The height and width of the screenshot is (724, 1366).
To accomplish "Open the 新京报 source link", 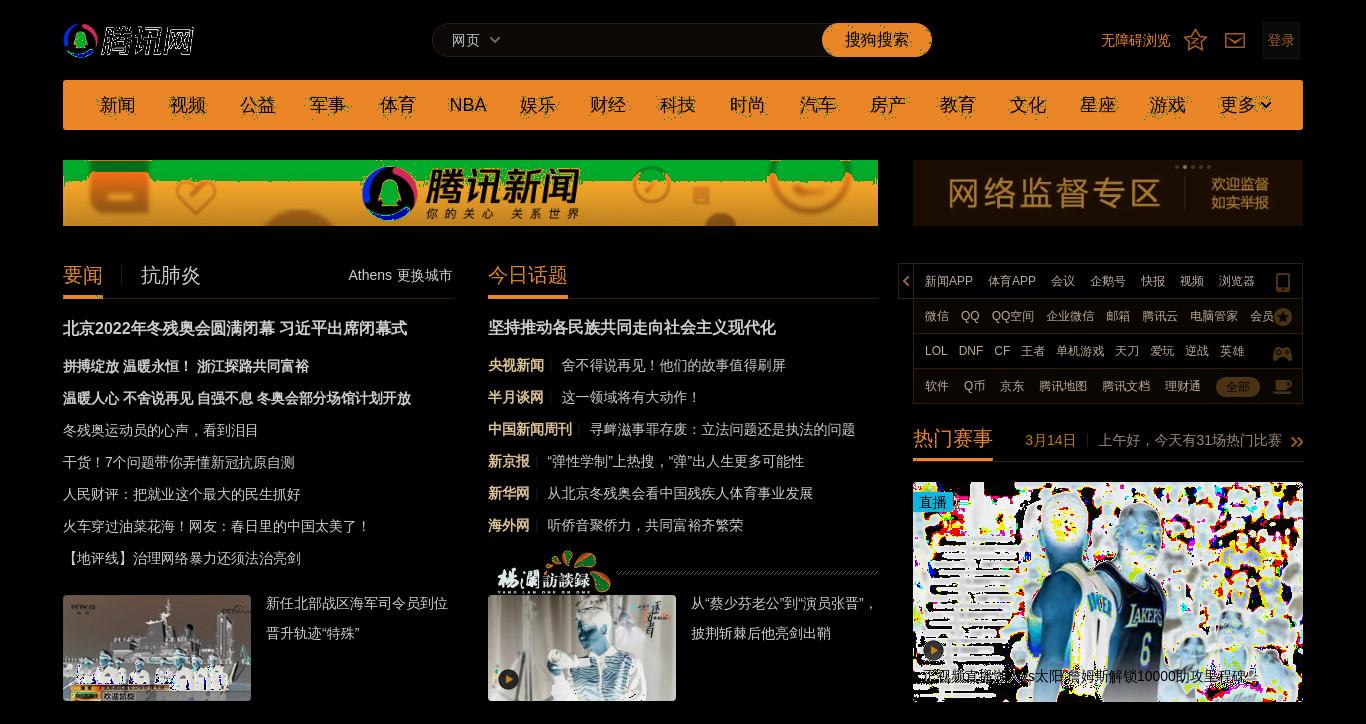I will pos(509,461).
